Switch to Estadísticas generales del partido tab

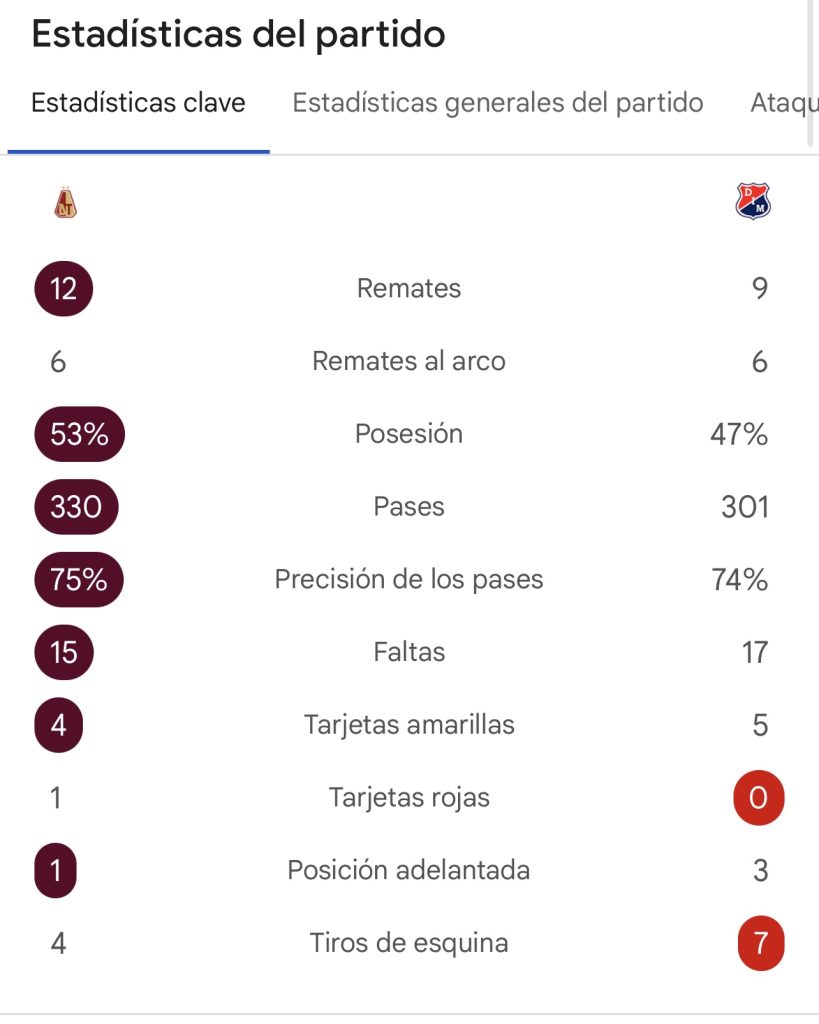click(498, 103)
